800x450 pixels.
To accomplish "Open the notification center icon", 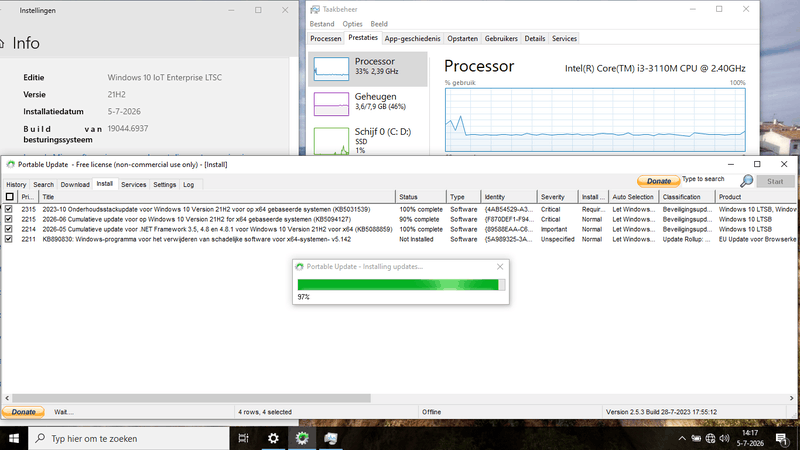I will (x=781, y=438).
